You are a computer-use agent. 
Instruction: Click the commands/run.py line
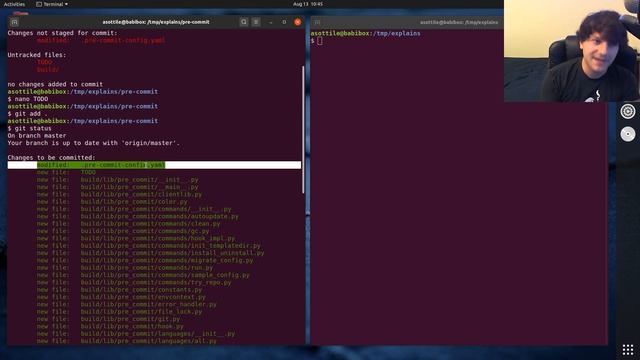tap(125, 268)
